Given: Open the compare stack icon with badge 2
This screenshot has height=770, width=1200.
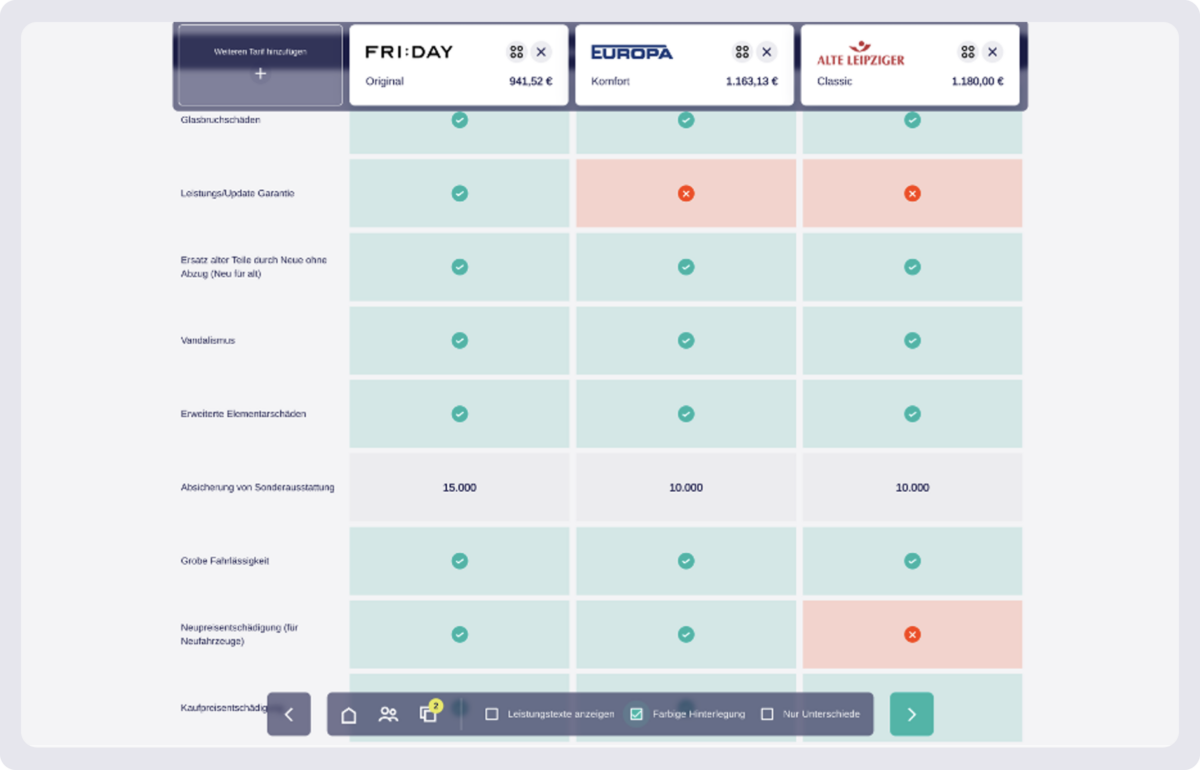Looking at the screenshot, I should 428,714.
